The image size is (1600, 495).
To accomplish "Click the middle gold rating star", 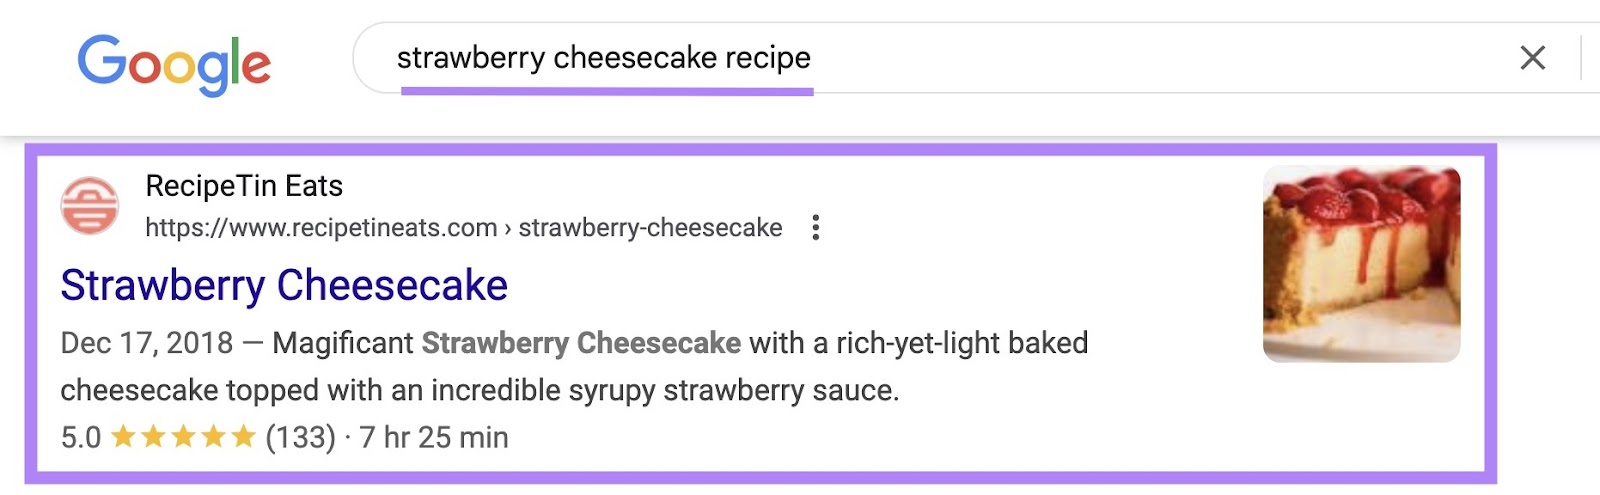I will (183, 437).
